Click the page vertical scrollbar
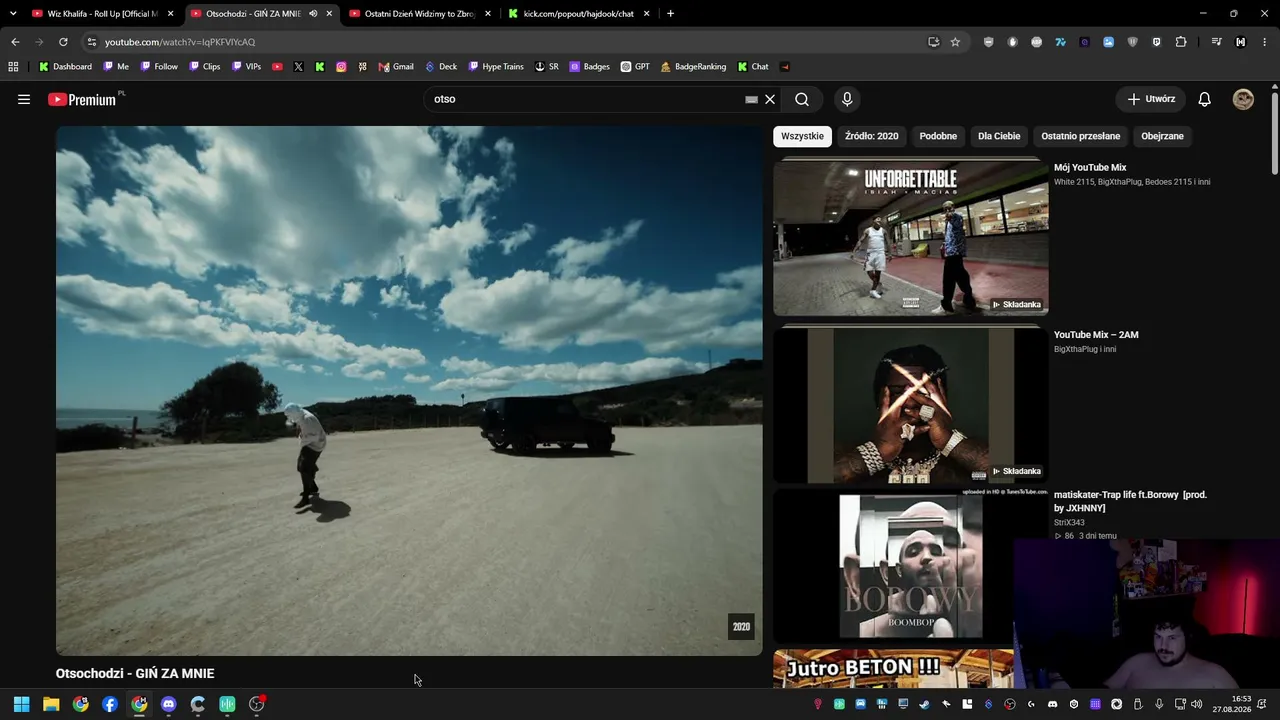1280x720 pixels. [x=1275, y=135]
